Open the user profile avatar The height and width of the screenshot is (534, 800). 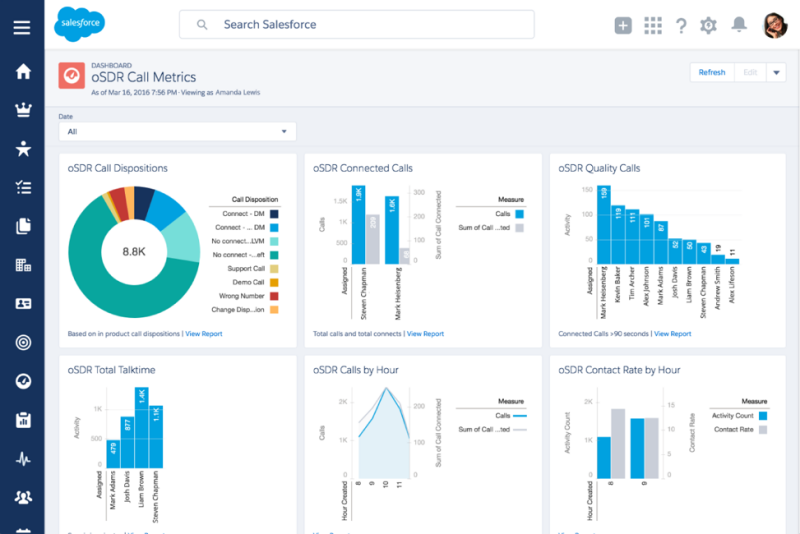point(774,25)
